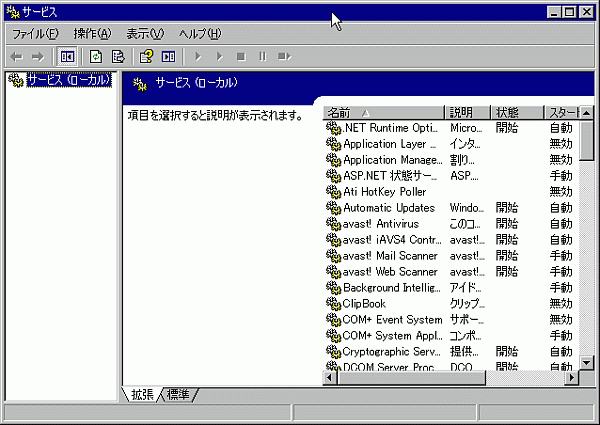Click the ASP.NET 状態サー service icon
Image resolution: width=600 pixels, height=425 pixels.
point(333,176)
